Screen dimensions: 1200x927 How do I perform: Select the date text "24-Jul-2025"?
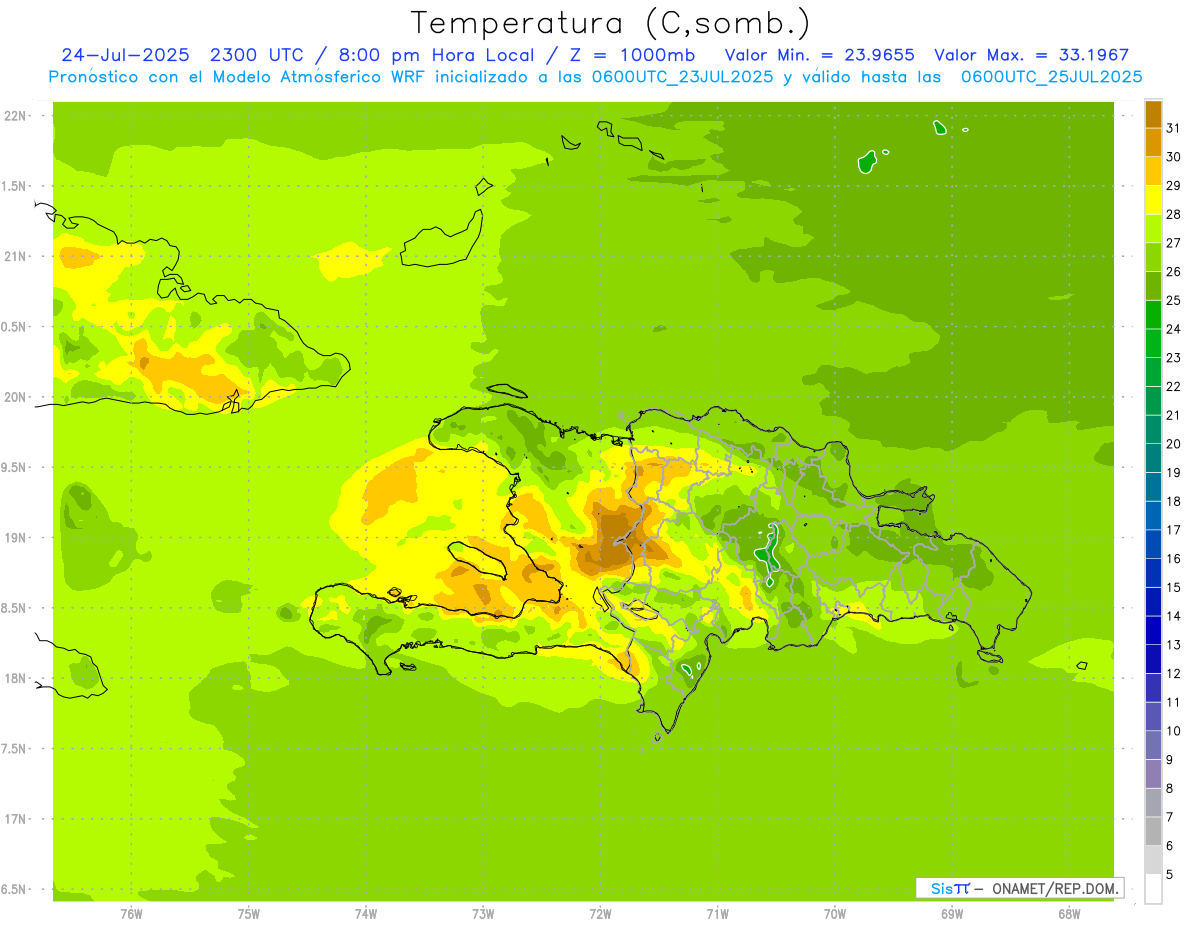(128, 55)
